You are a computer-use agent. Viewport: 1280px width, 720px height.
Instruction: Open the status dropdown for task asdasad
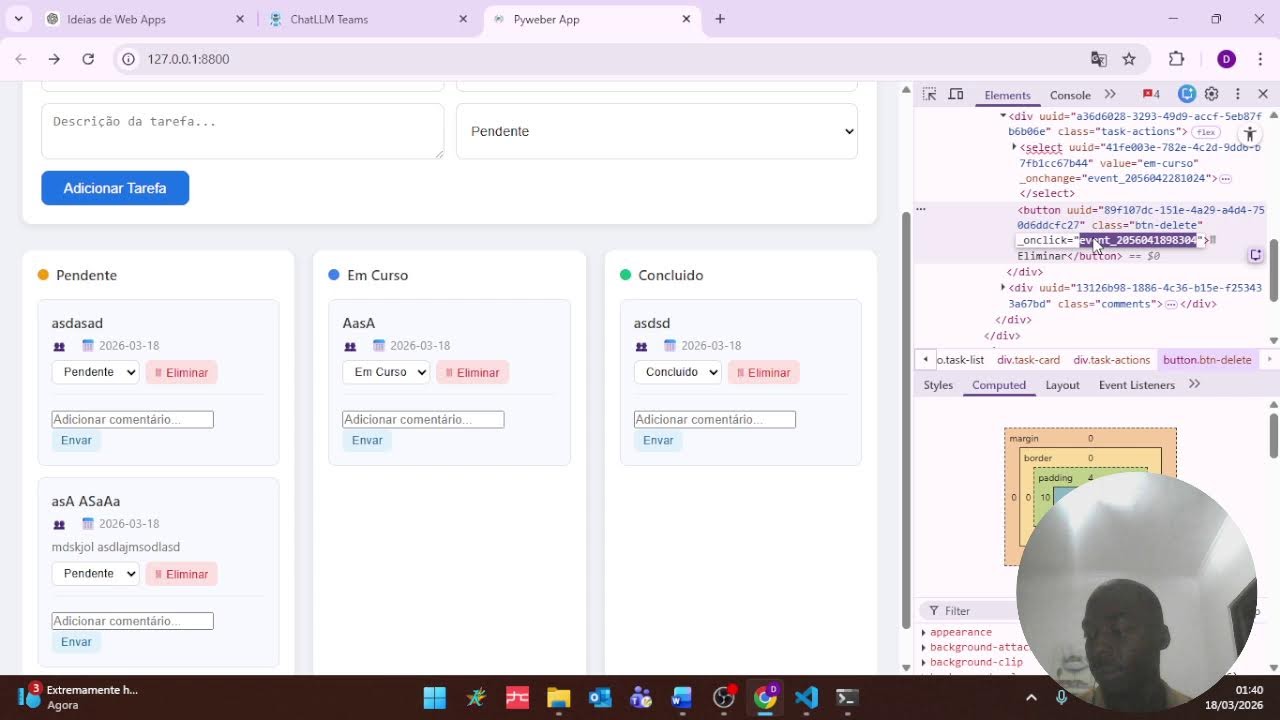point(95,372)
